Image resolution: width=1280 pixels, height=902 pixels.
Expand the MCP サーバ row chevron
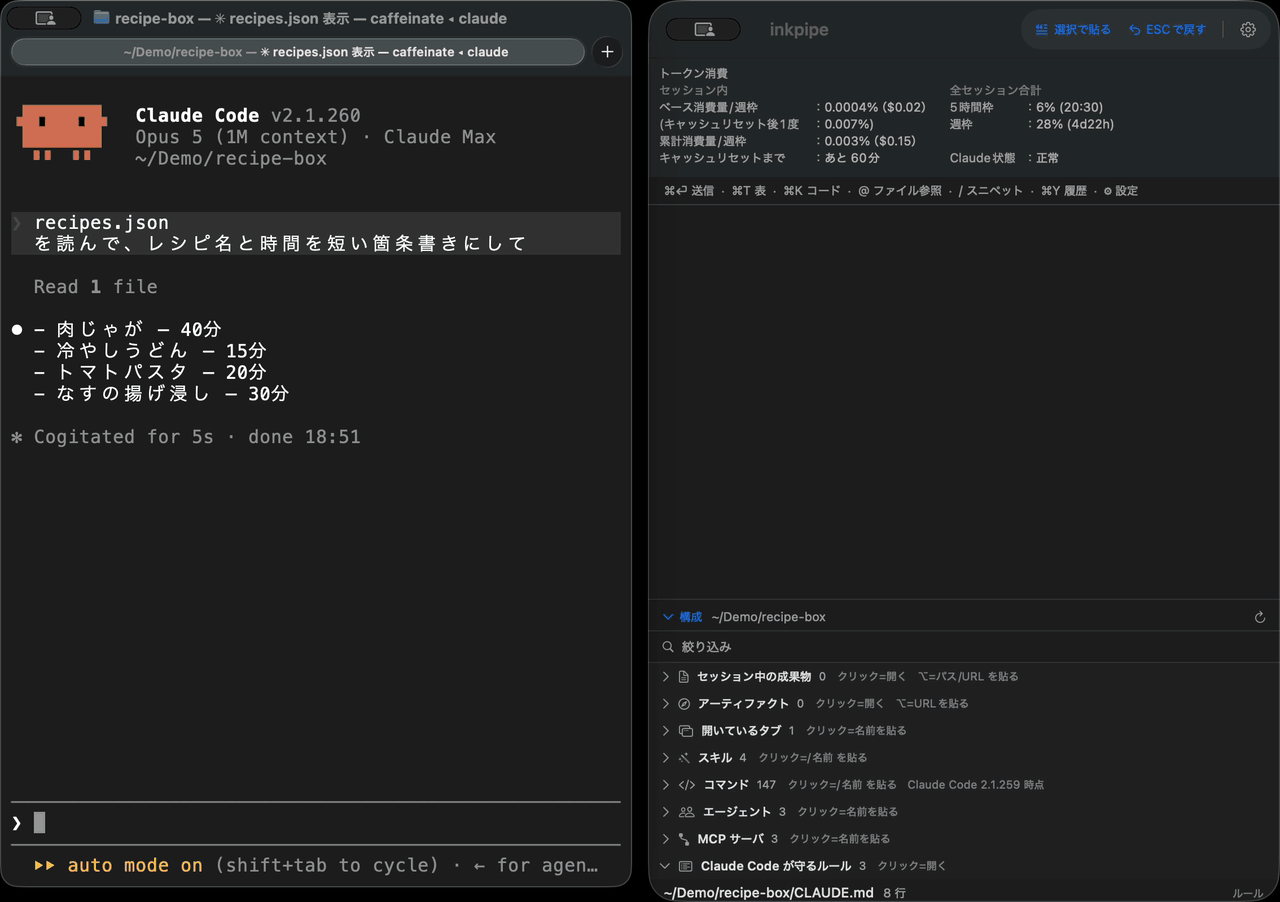(666, 839)
